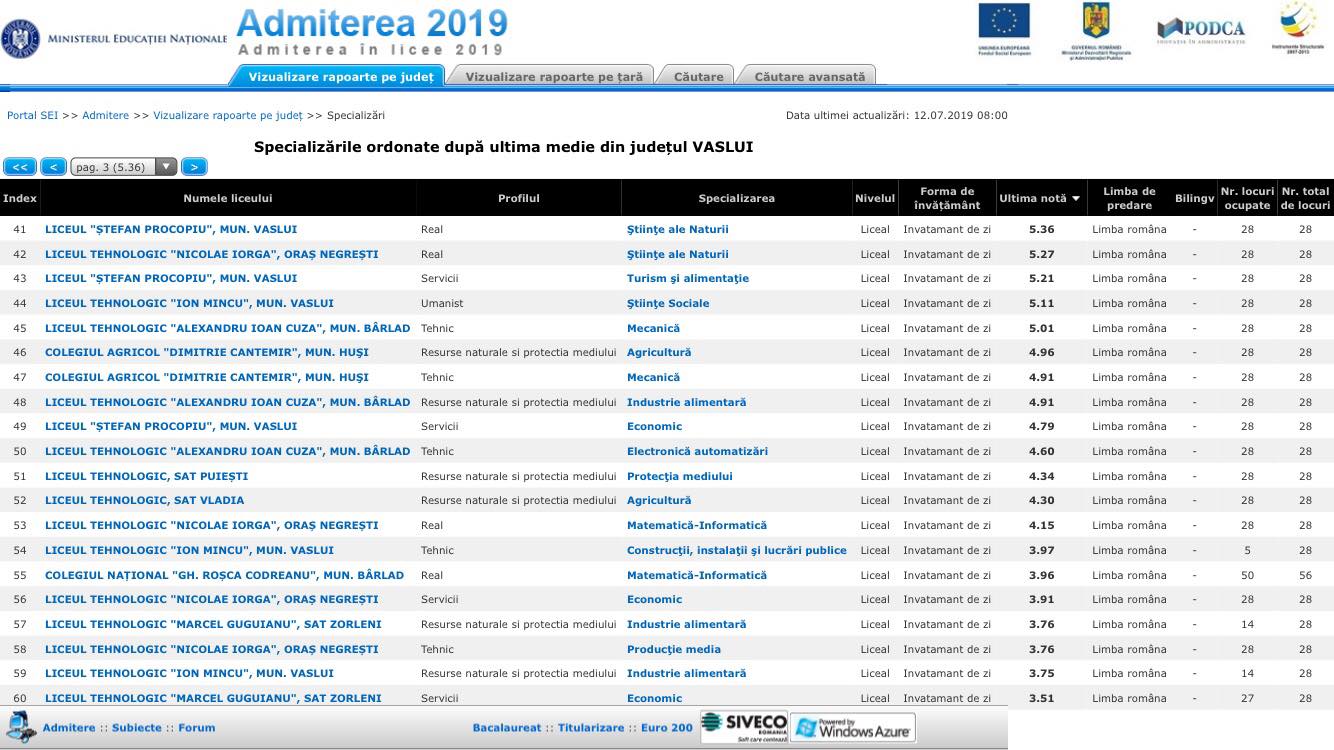Image resolution: width=1334 pixels, height=750 pixels.
Task: Open Turism și alimentație specialization link
Action: coord(688,279)
